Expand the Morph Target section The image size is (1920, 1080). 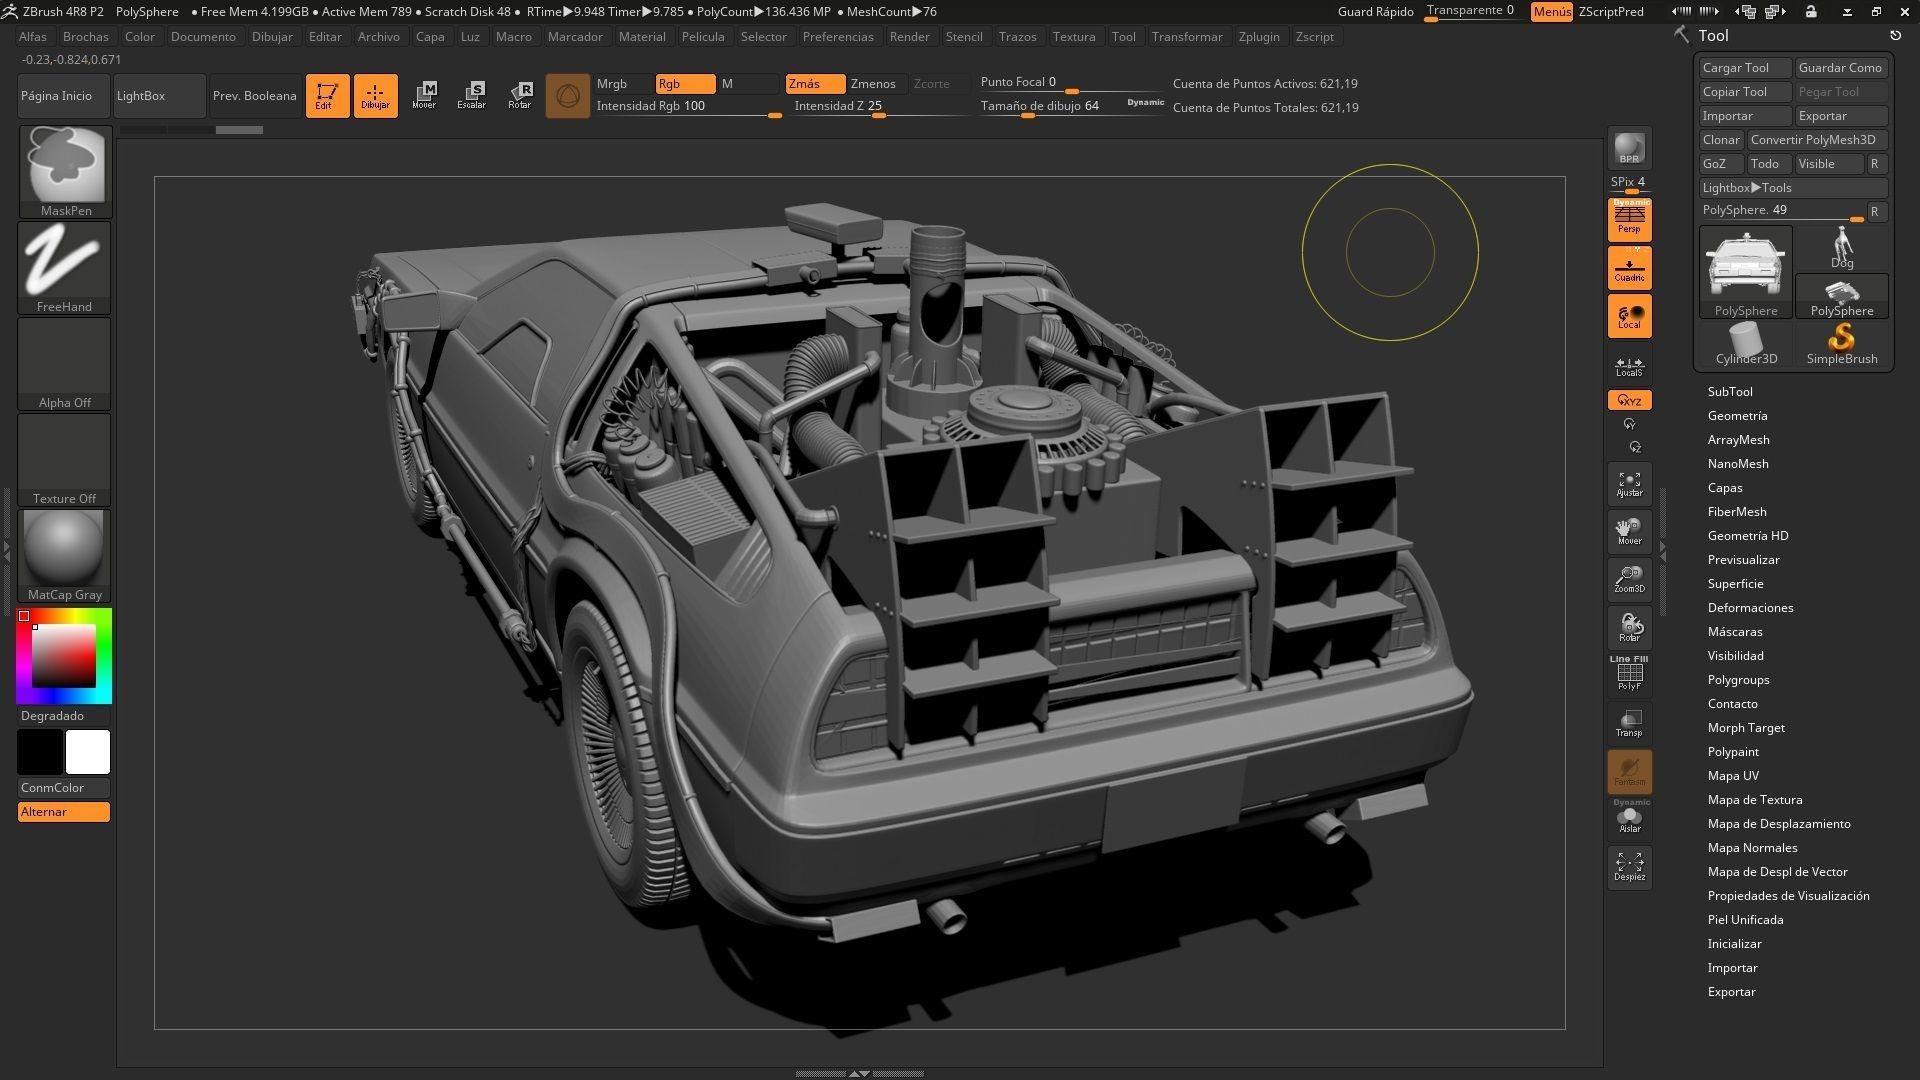1746,728
